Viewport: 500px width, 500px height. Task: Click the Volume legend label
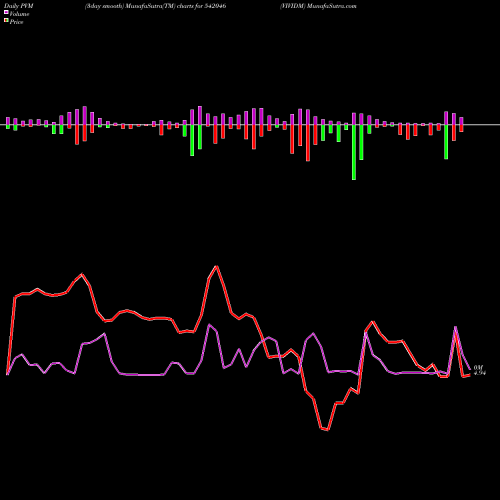coord(19,14)
